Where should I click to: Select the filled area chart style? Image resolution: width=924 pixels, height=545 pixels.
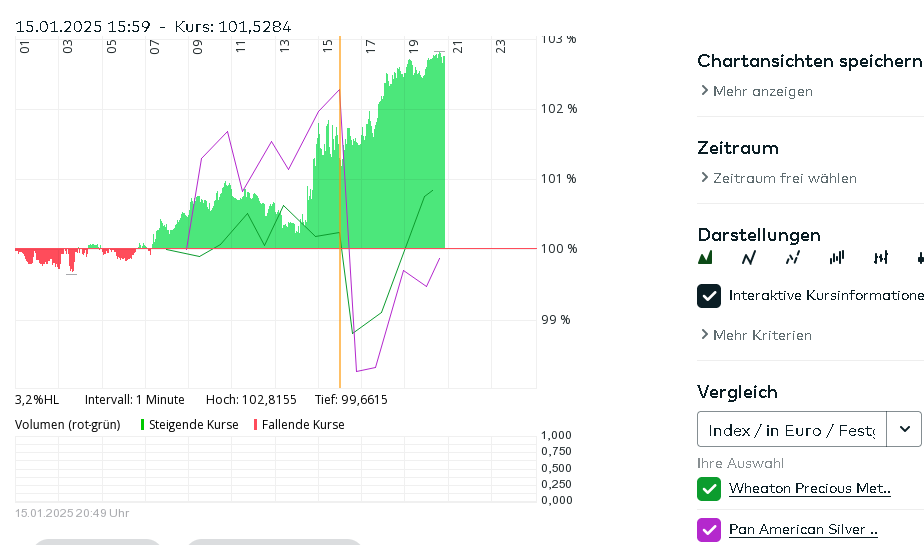(705, 258)
